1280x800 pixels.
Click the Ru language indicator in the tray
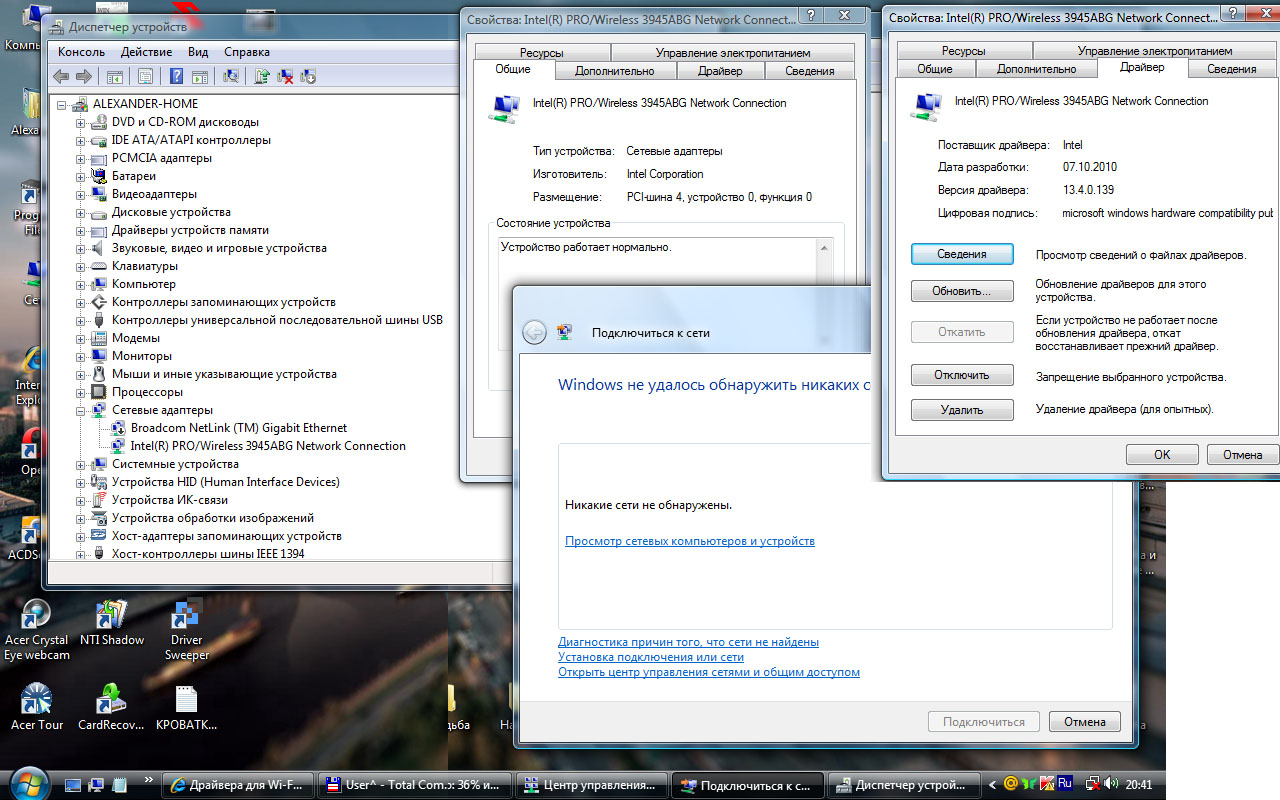[x=1065, y=784]
